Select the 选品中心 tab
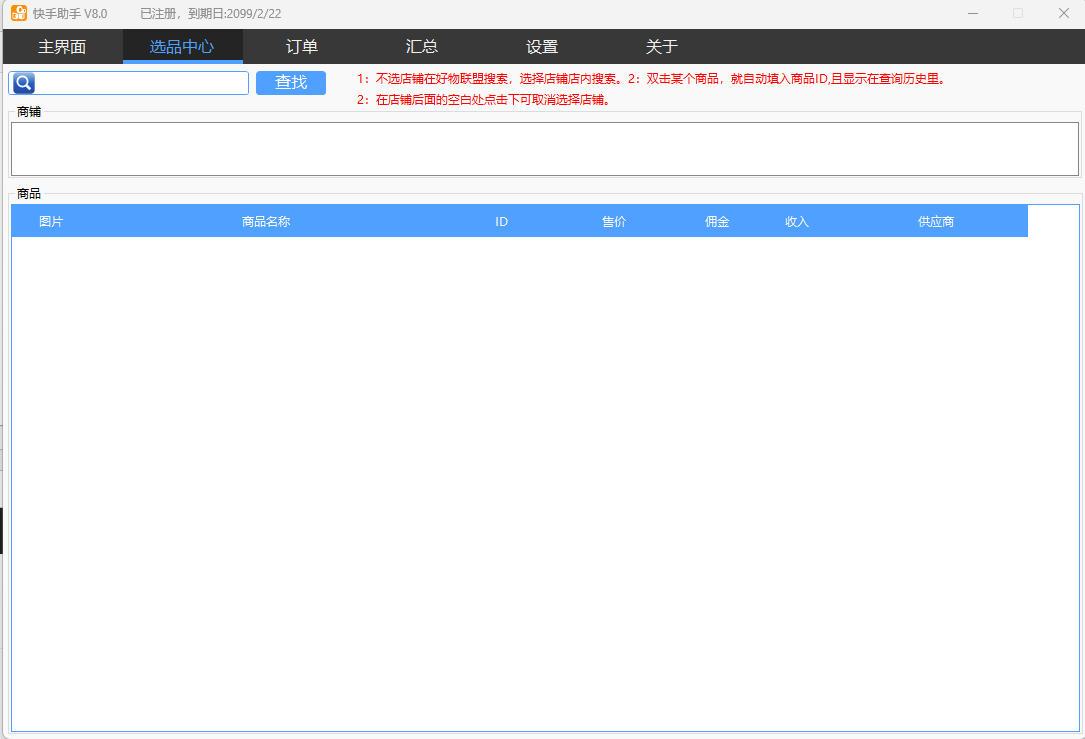 tap(182, 47)
